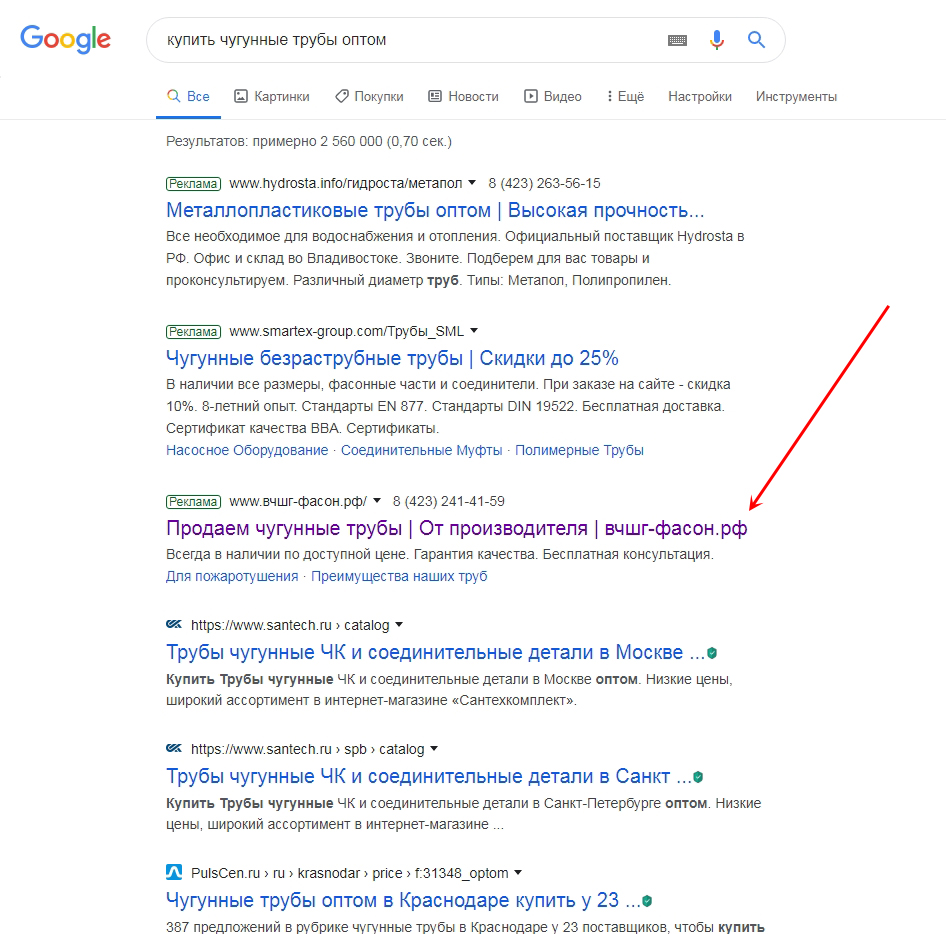Expand dropdown arrow next to PulsCen.ru URL
Screen dimensions: 946x934
coord(518,873)
